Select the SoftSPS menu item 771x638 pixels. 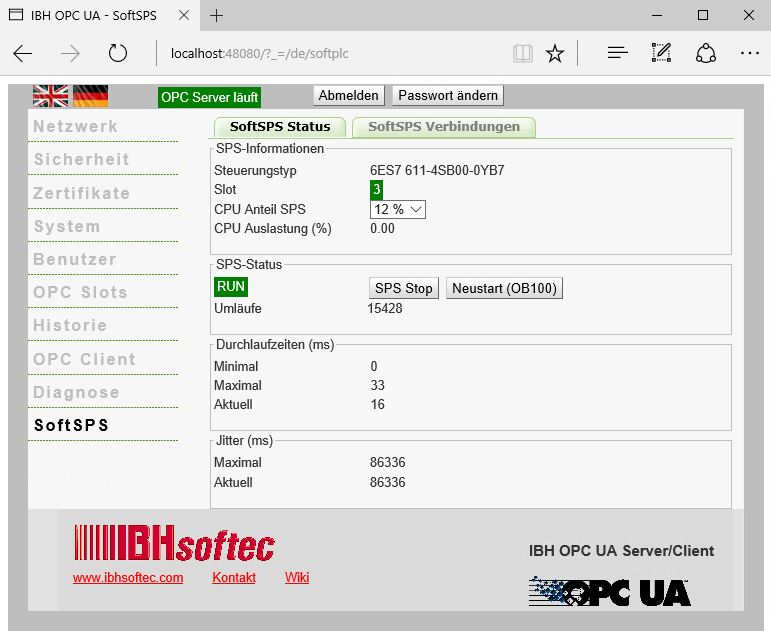coord(71,425)
